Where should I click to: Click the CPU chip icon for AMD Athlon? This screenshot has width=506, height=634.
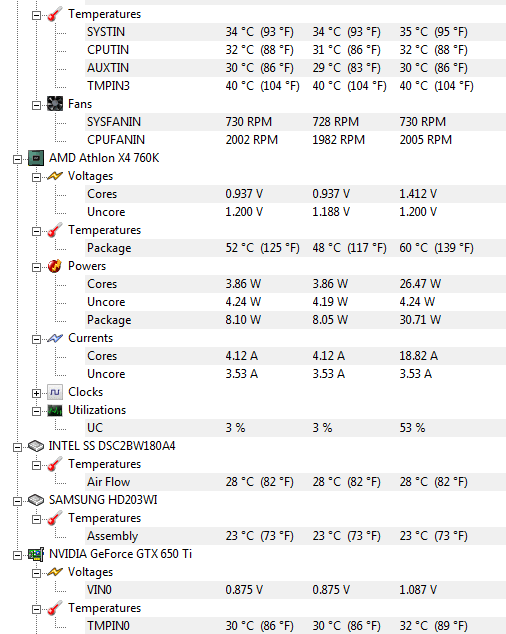[x=36, y=158]
